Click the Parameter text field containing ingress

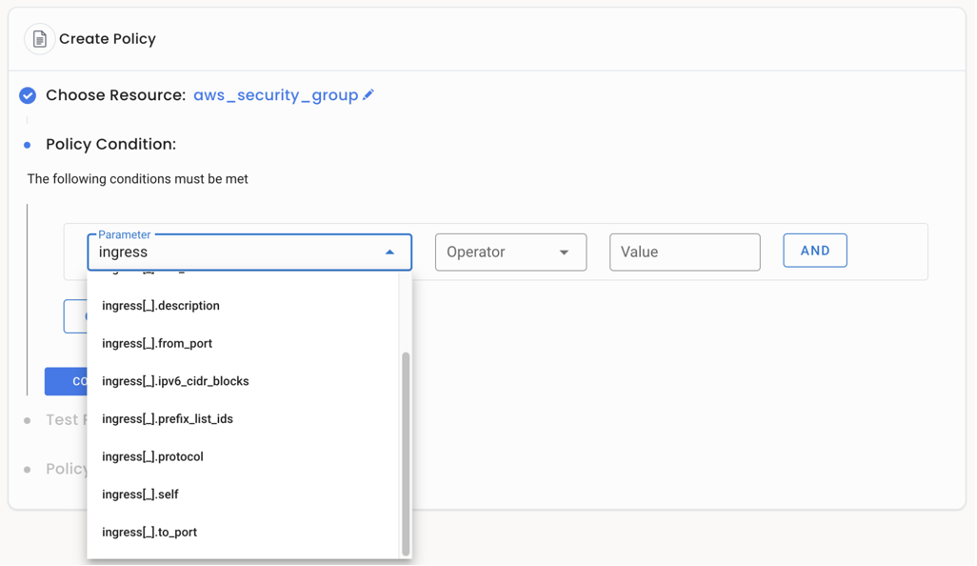coord(230,253)
